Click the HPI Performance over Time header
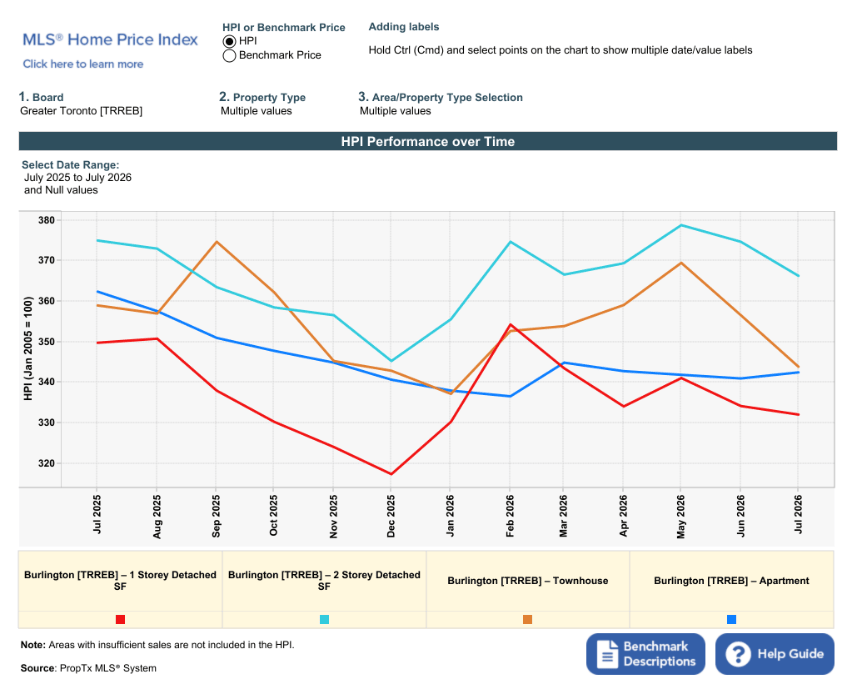 coord(428,142)
